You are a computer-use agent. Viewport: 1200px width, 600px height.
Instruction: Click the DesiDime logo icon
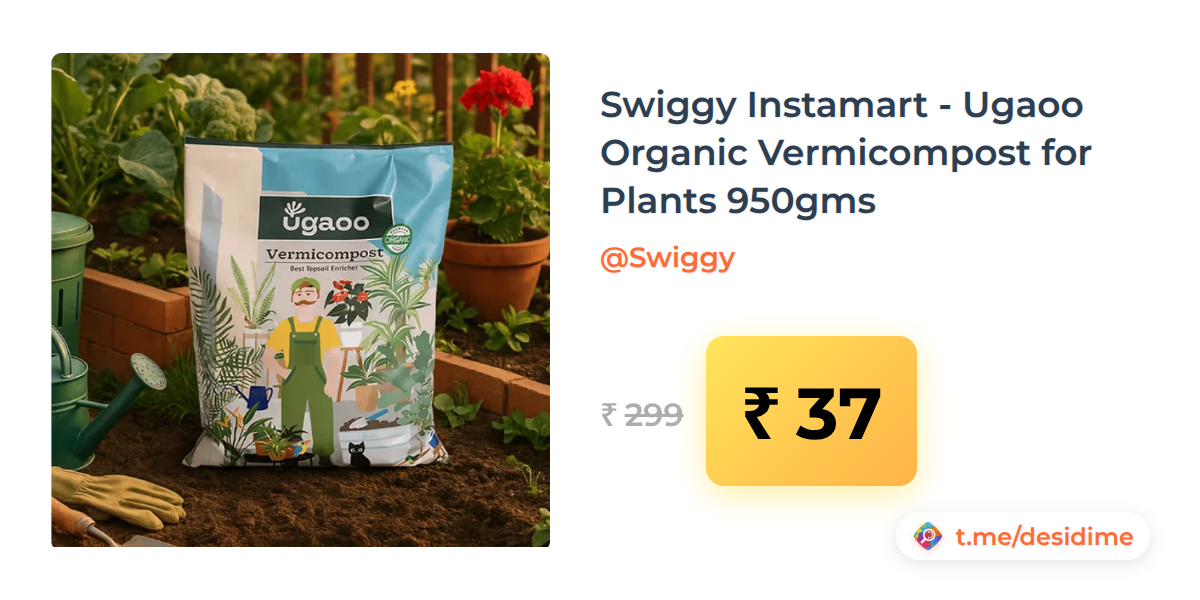(x=928, y=537)
